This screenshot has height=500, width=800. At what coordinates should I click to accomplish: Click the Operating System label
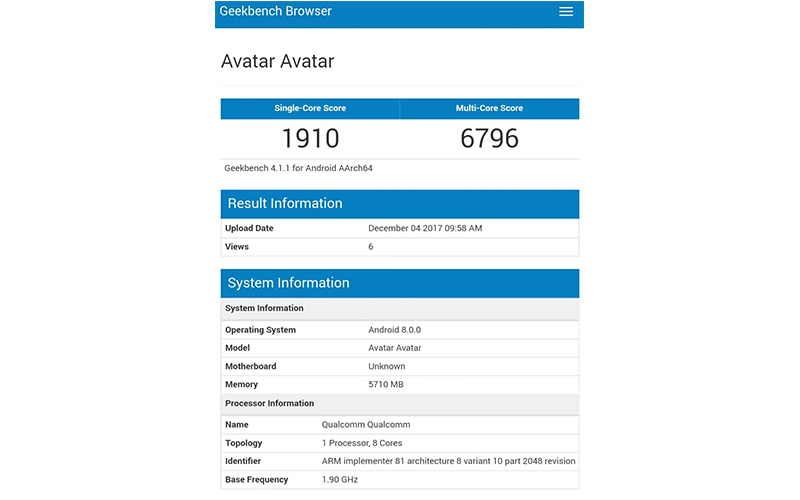pyautogui.click(x=260, y=330)
